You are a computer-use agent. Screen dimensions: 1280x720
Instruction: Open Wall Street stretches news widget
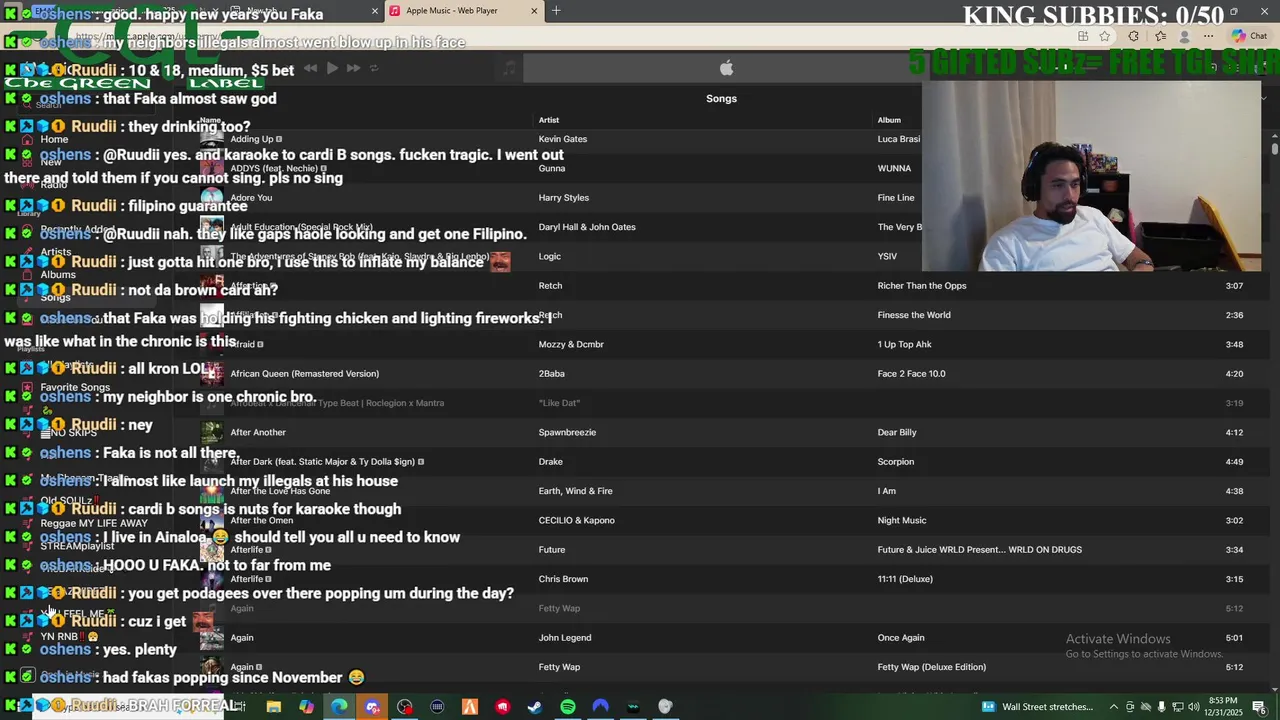click(1036, 707)
